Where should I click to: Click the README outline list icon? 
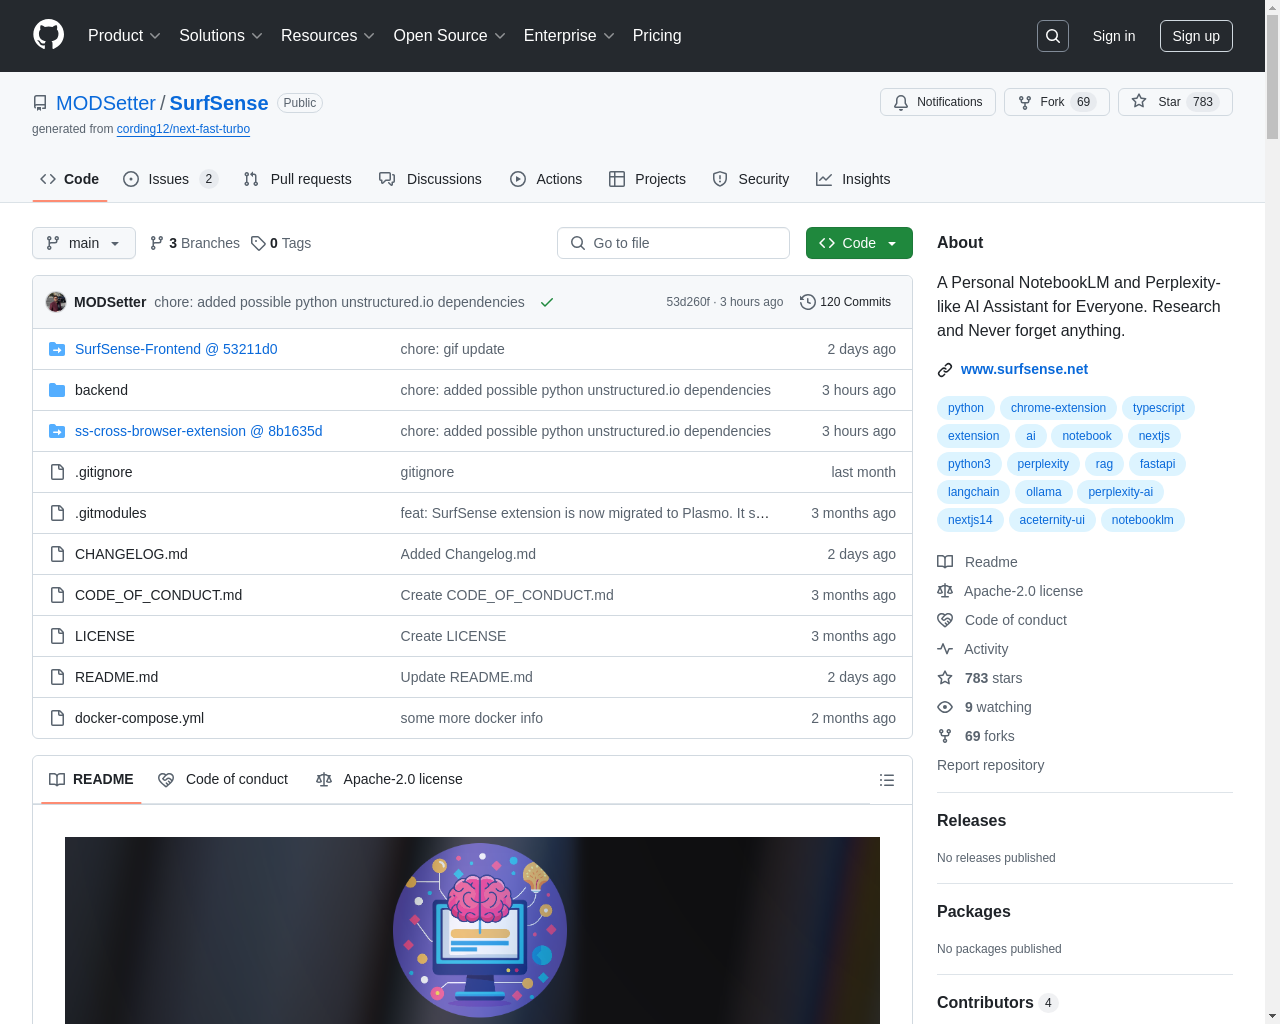(x=887, y=780)
